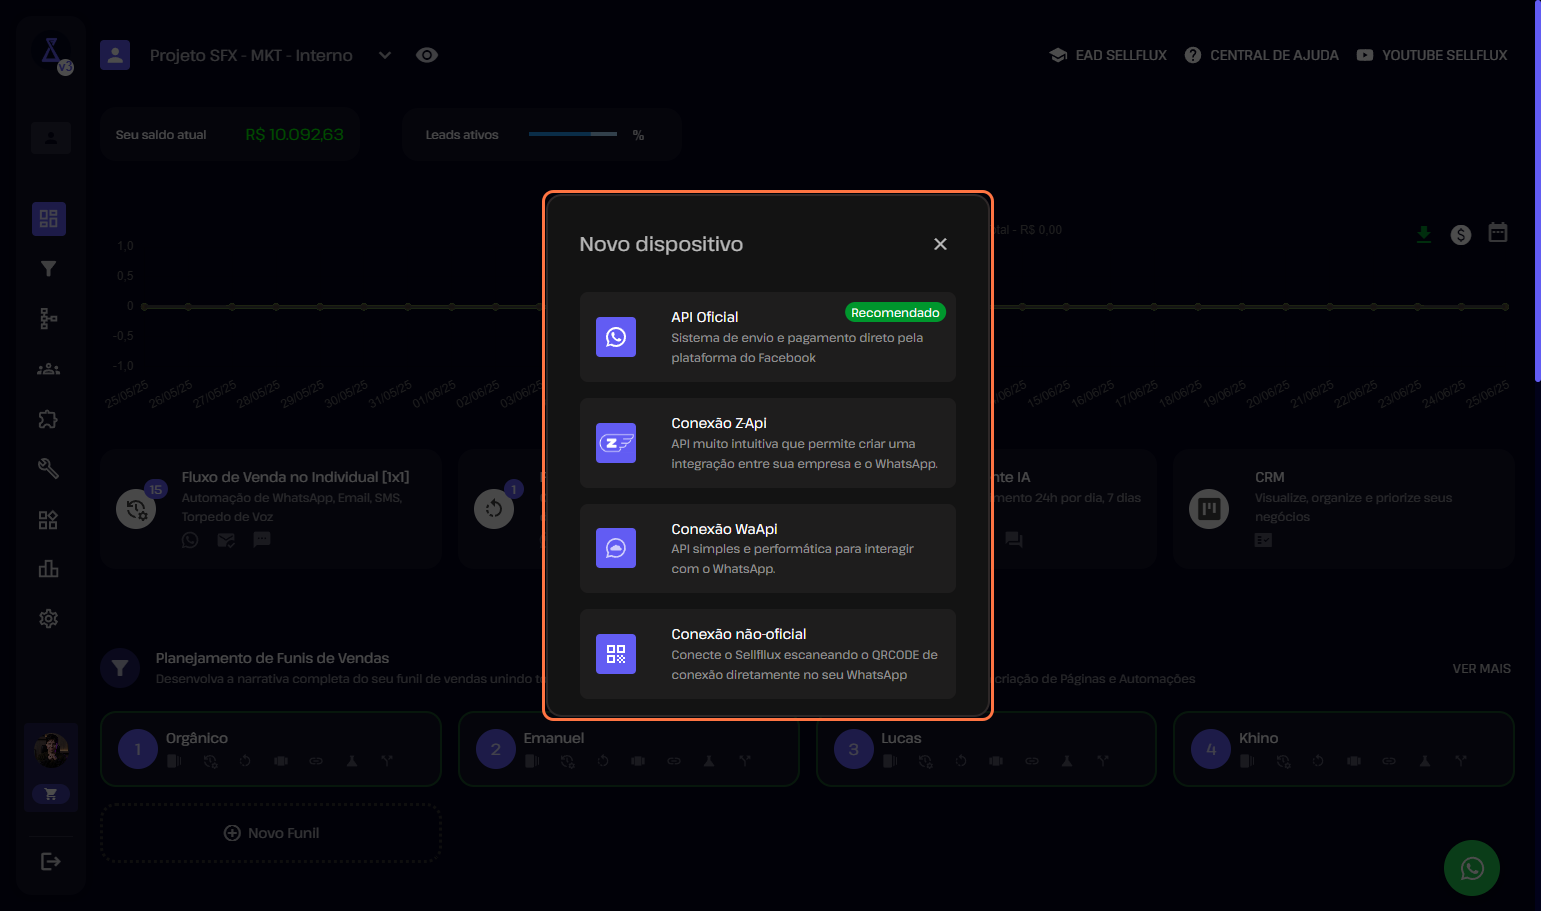Click the reload icon with badge 1
The width and height of the screenshot is (1541, 911).
(x=494, y=508)
